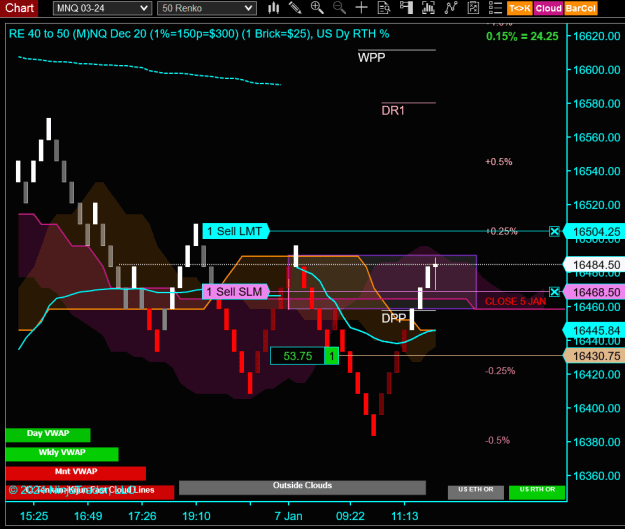The image size is (625, 529).
Task: Cancel the Sell LMT order via X
Action: click(554, 231)
